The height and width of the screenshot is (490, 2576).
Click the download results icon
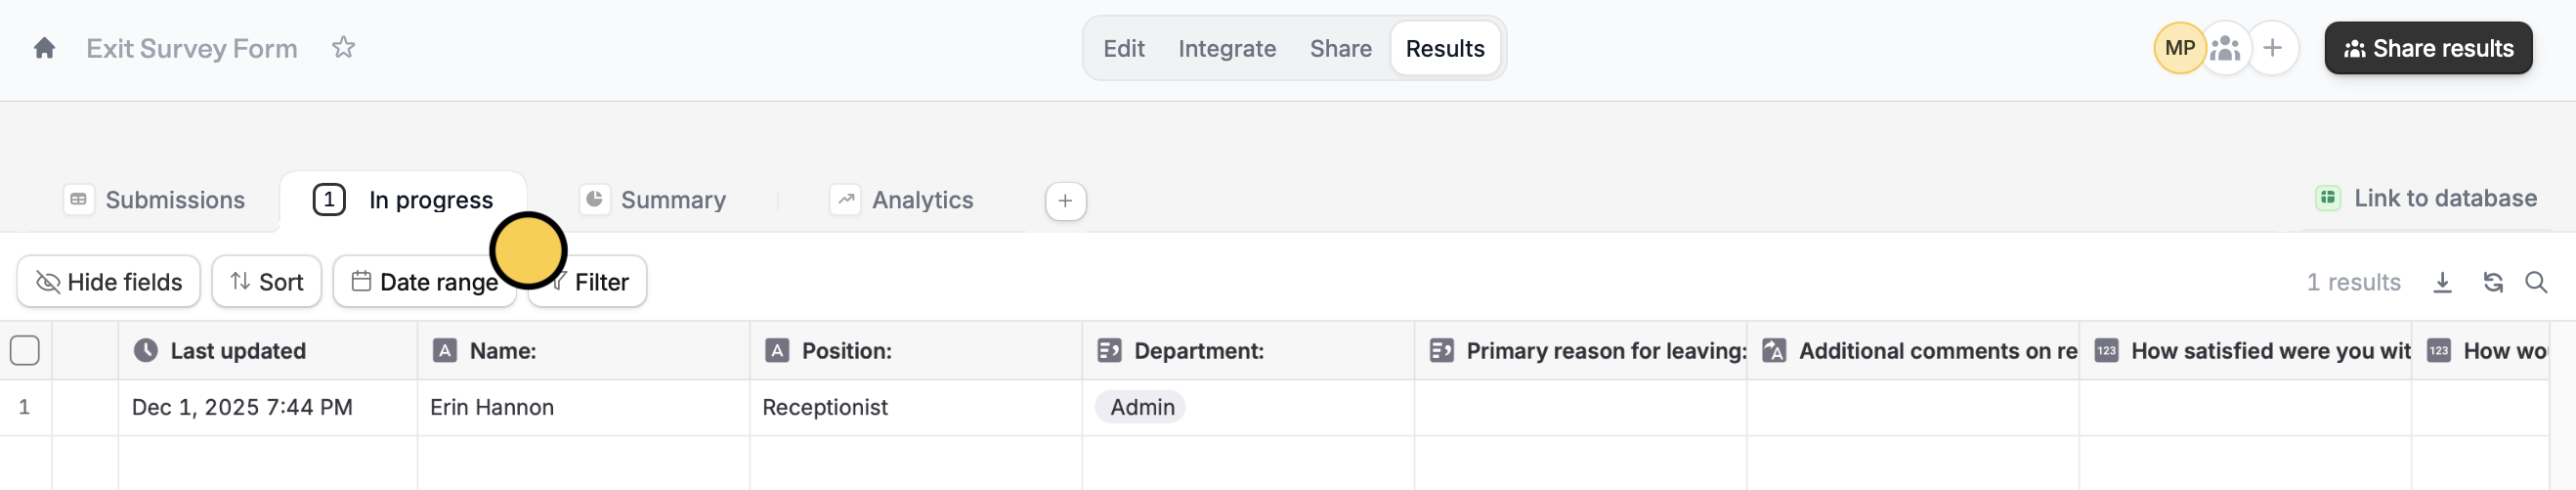[x=2442, y=283]
